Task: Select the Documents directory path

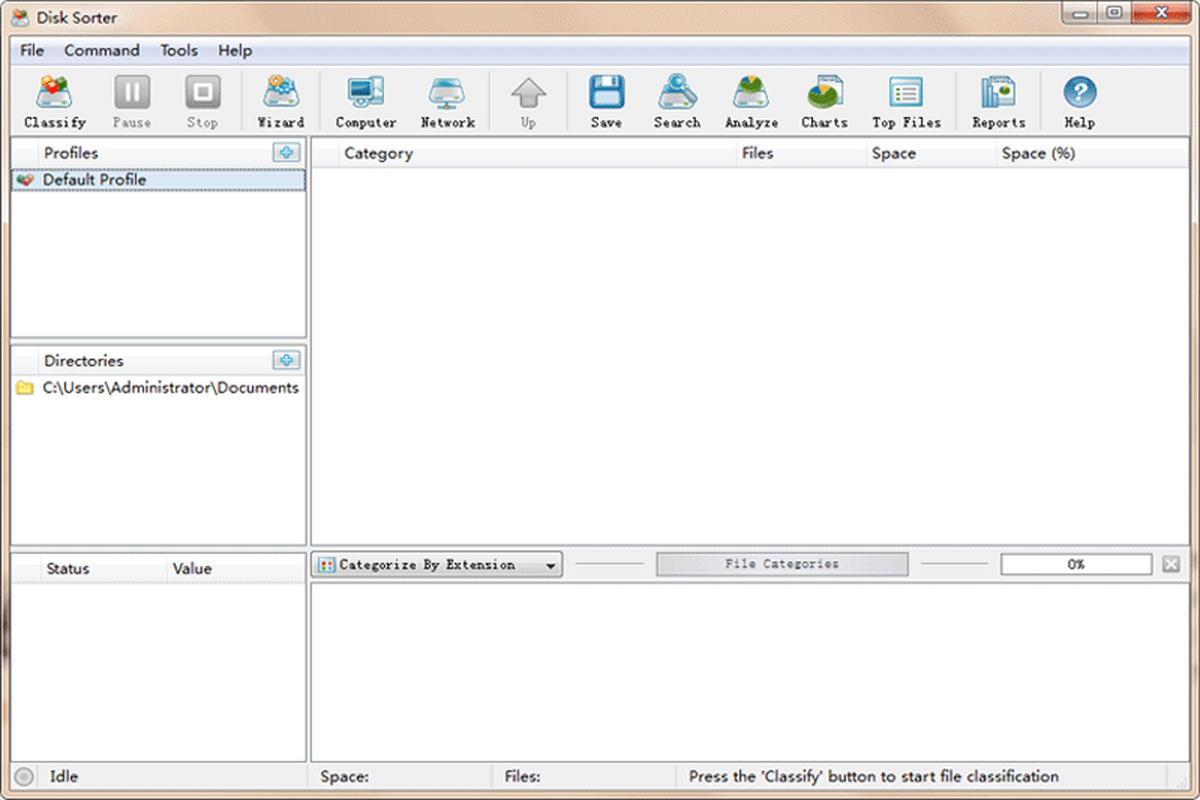Action: [167, 387]
